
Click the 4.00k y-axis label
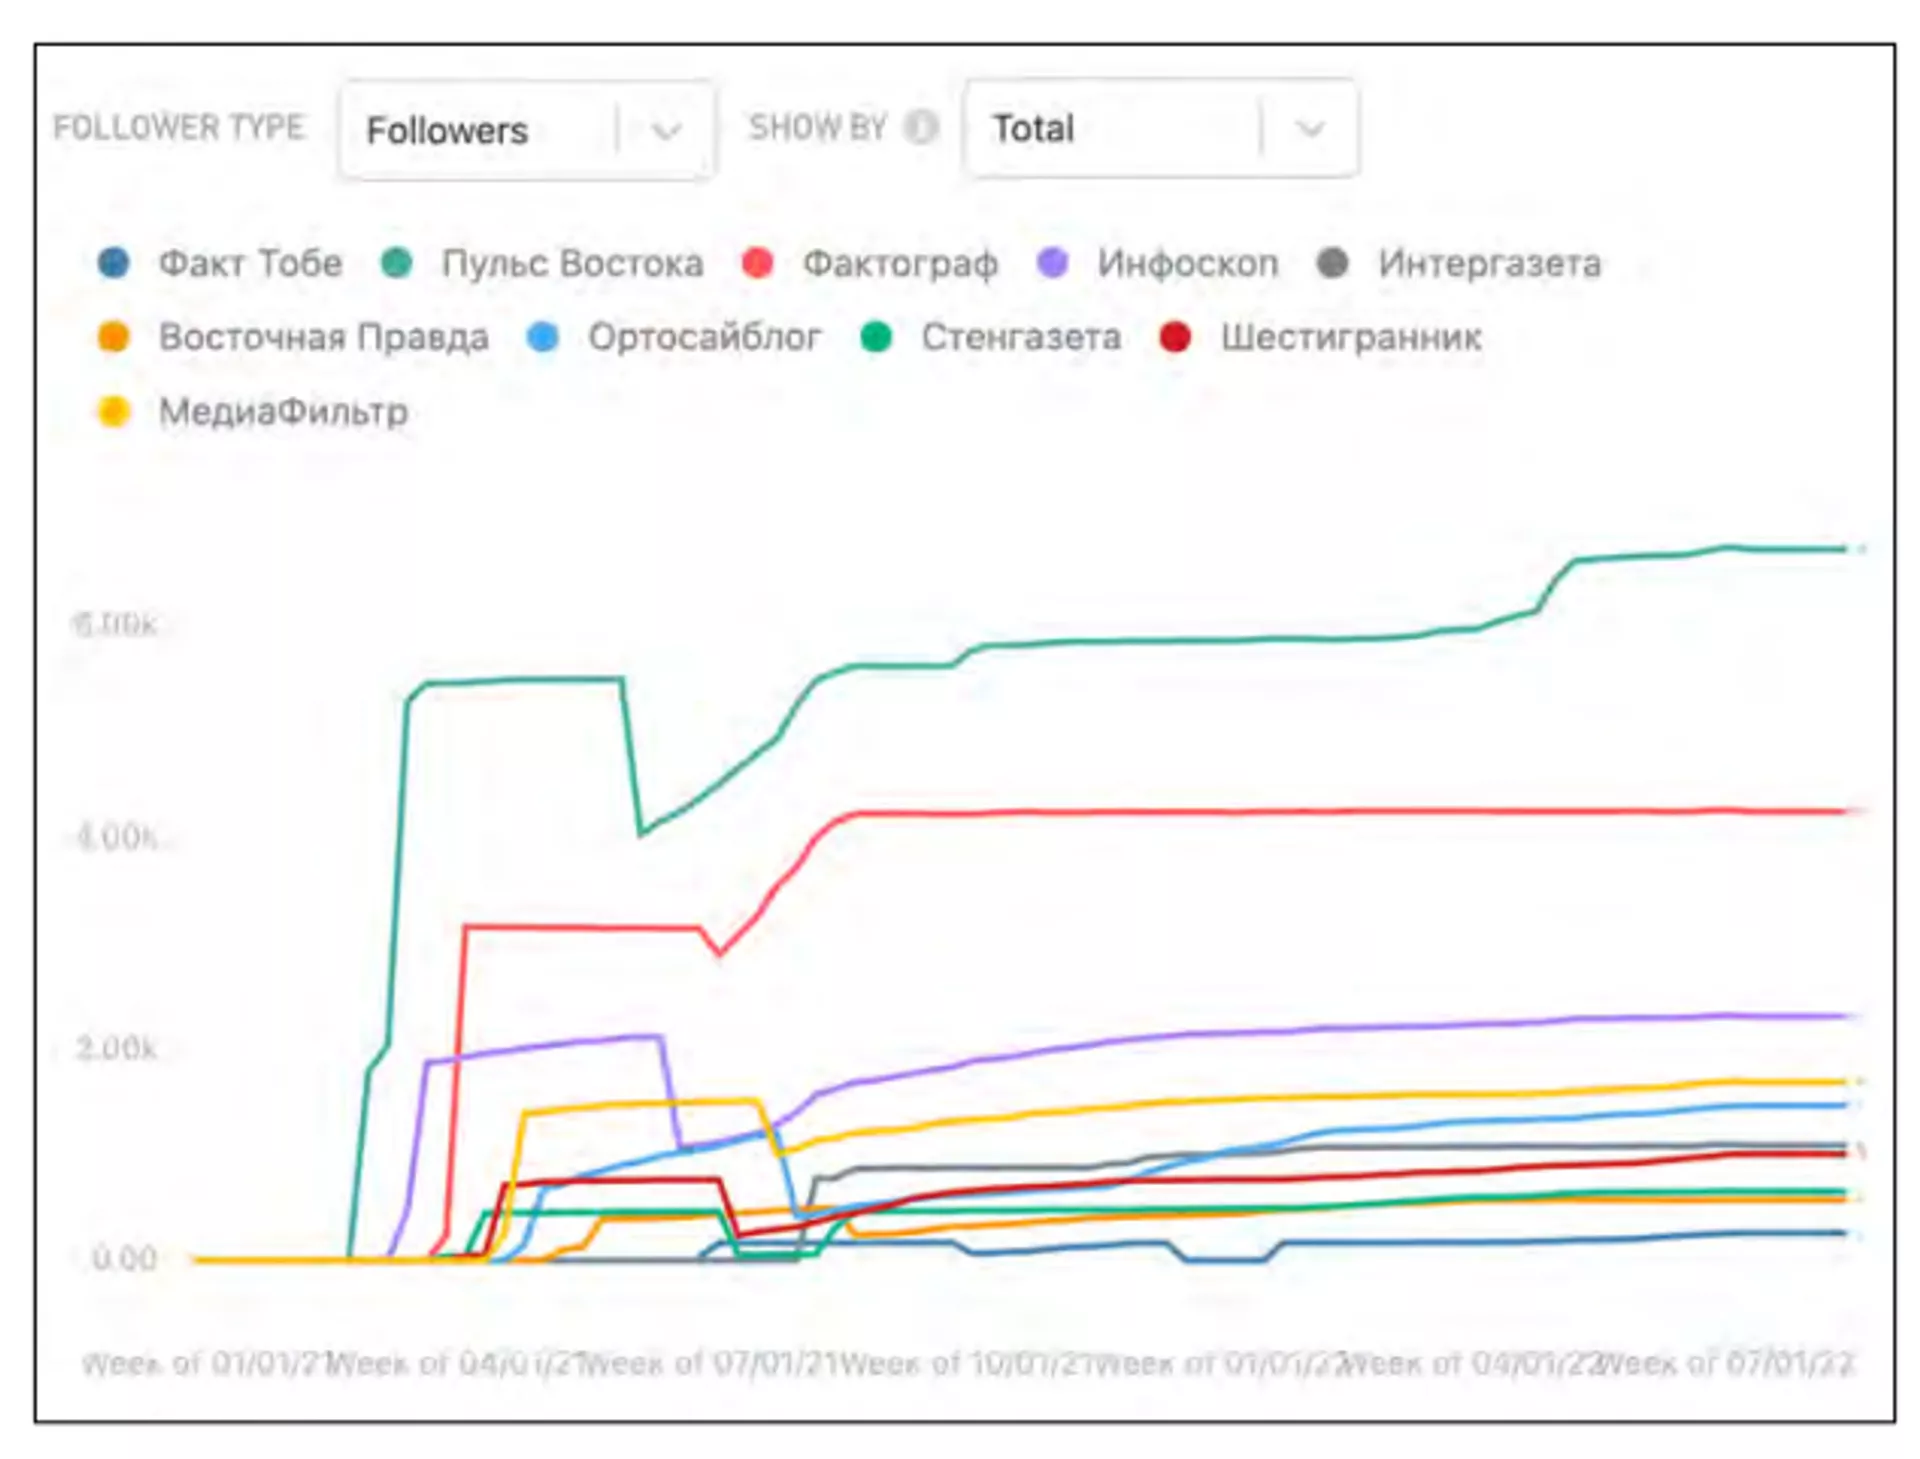(x=117, y=837)
